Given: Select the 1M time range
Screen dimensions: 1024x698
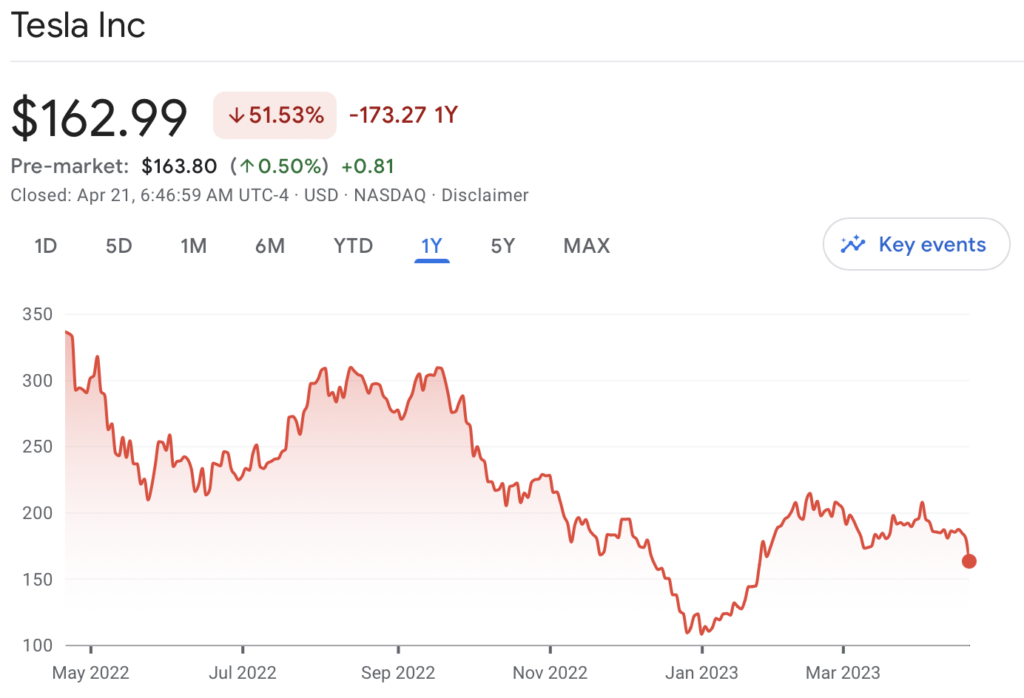Looking at the screenshot, I should [x=193, y=246].
